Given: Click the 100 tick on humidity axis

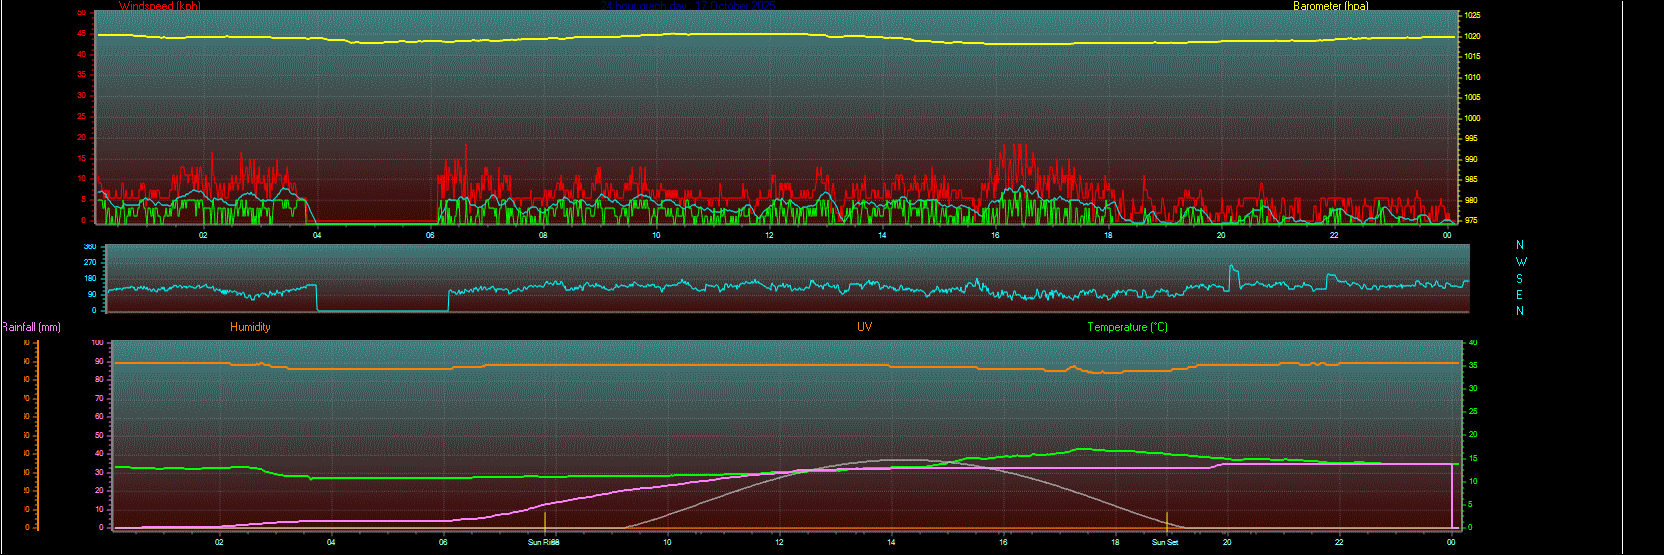Looking at the screenshot, I should tap(98, 343).
